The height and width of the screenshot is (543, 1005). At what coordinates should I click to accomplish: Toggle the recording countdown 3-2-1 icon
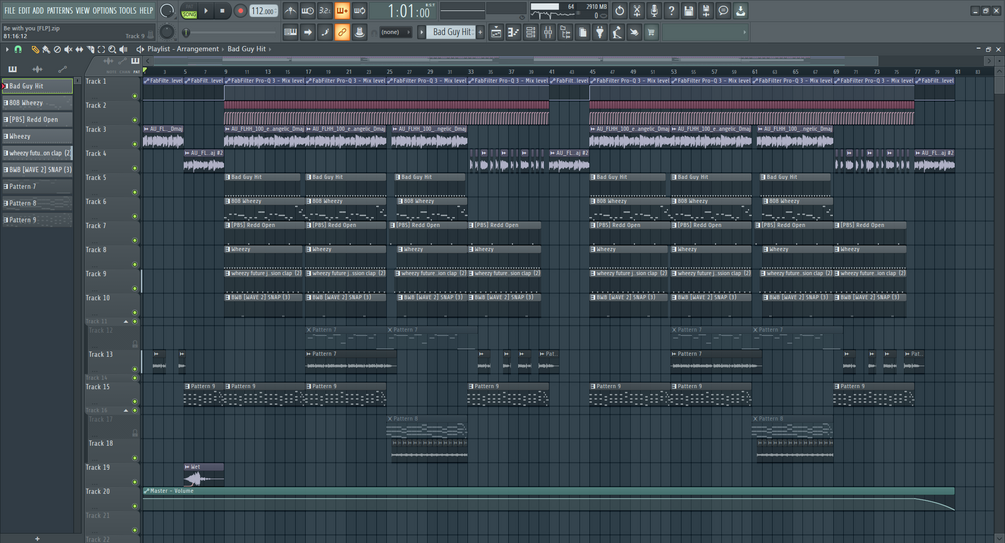[325, 11]
